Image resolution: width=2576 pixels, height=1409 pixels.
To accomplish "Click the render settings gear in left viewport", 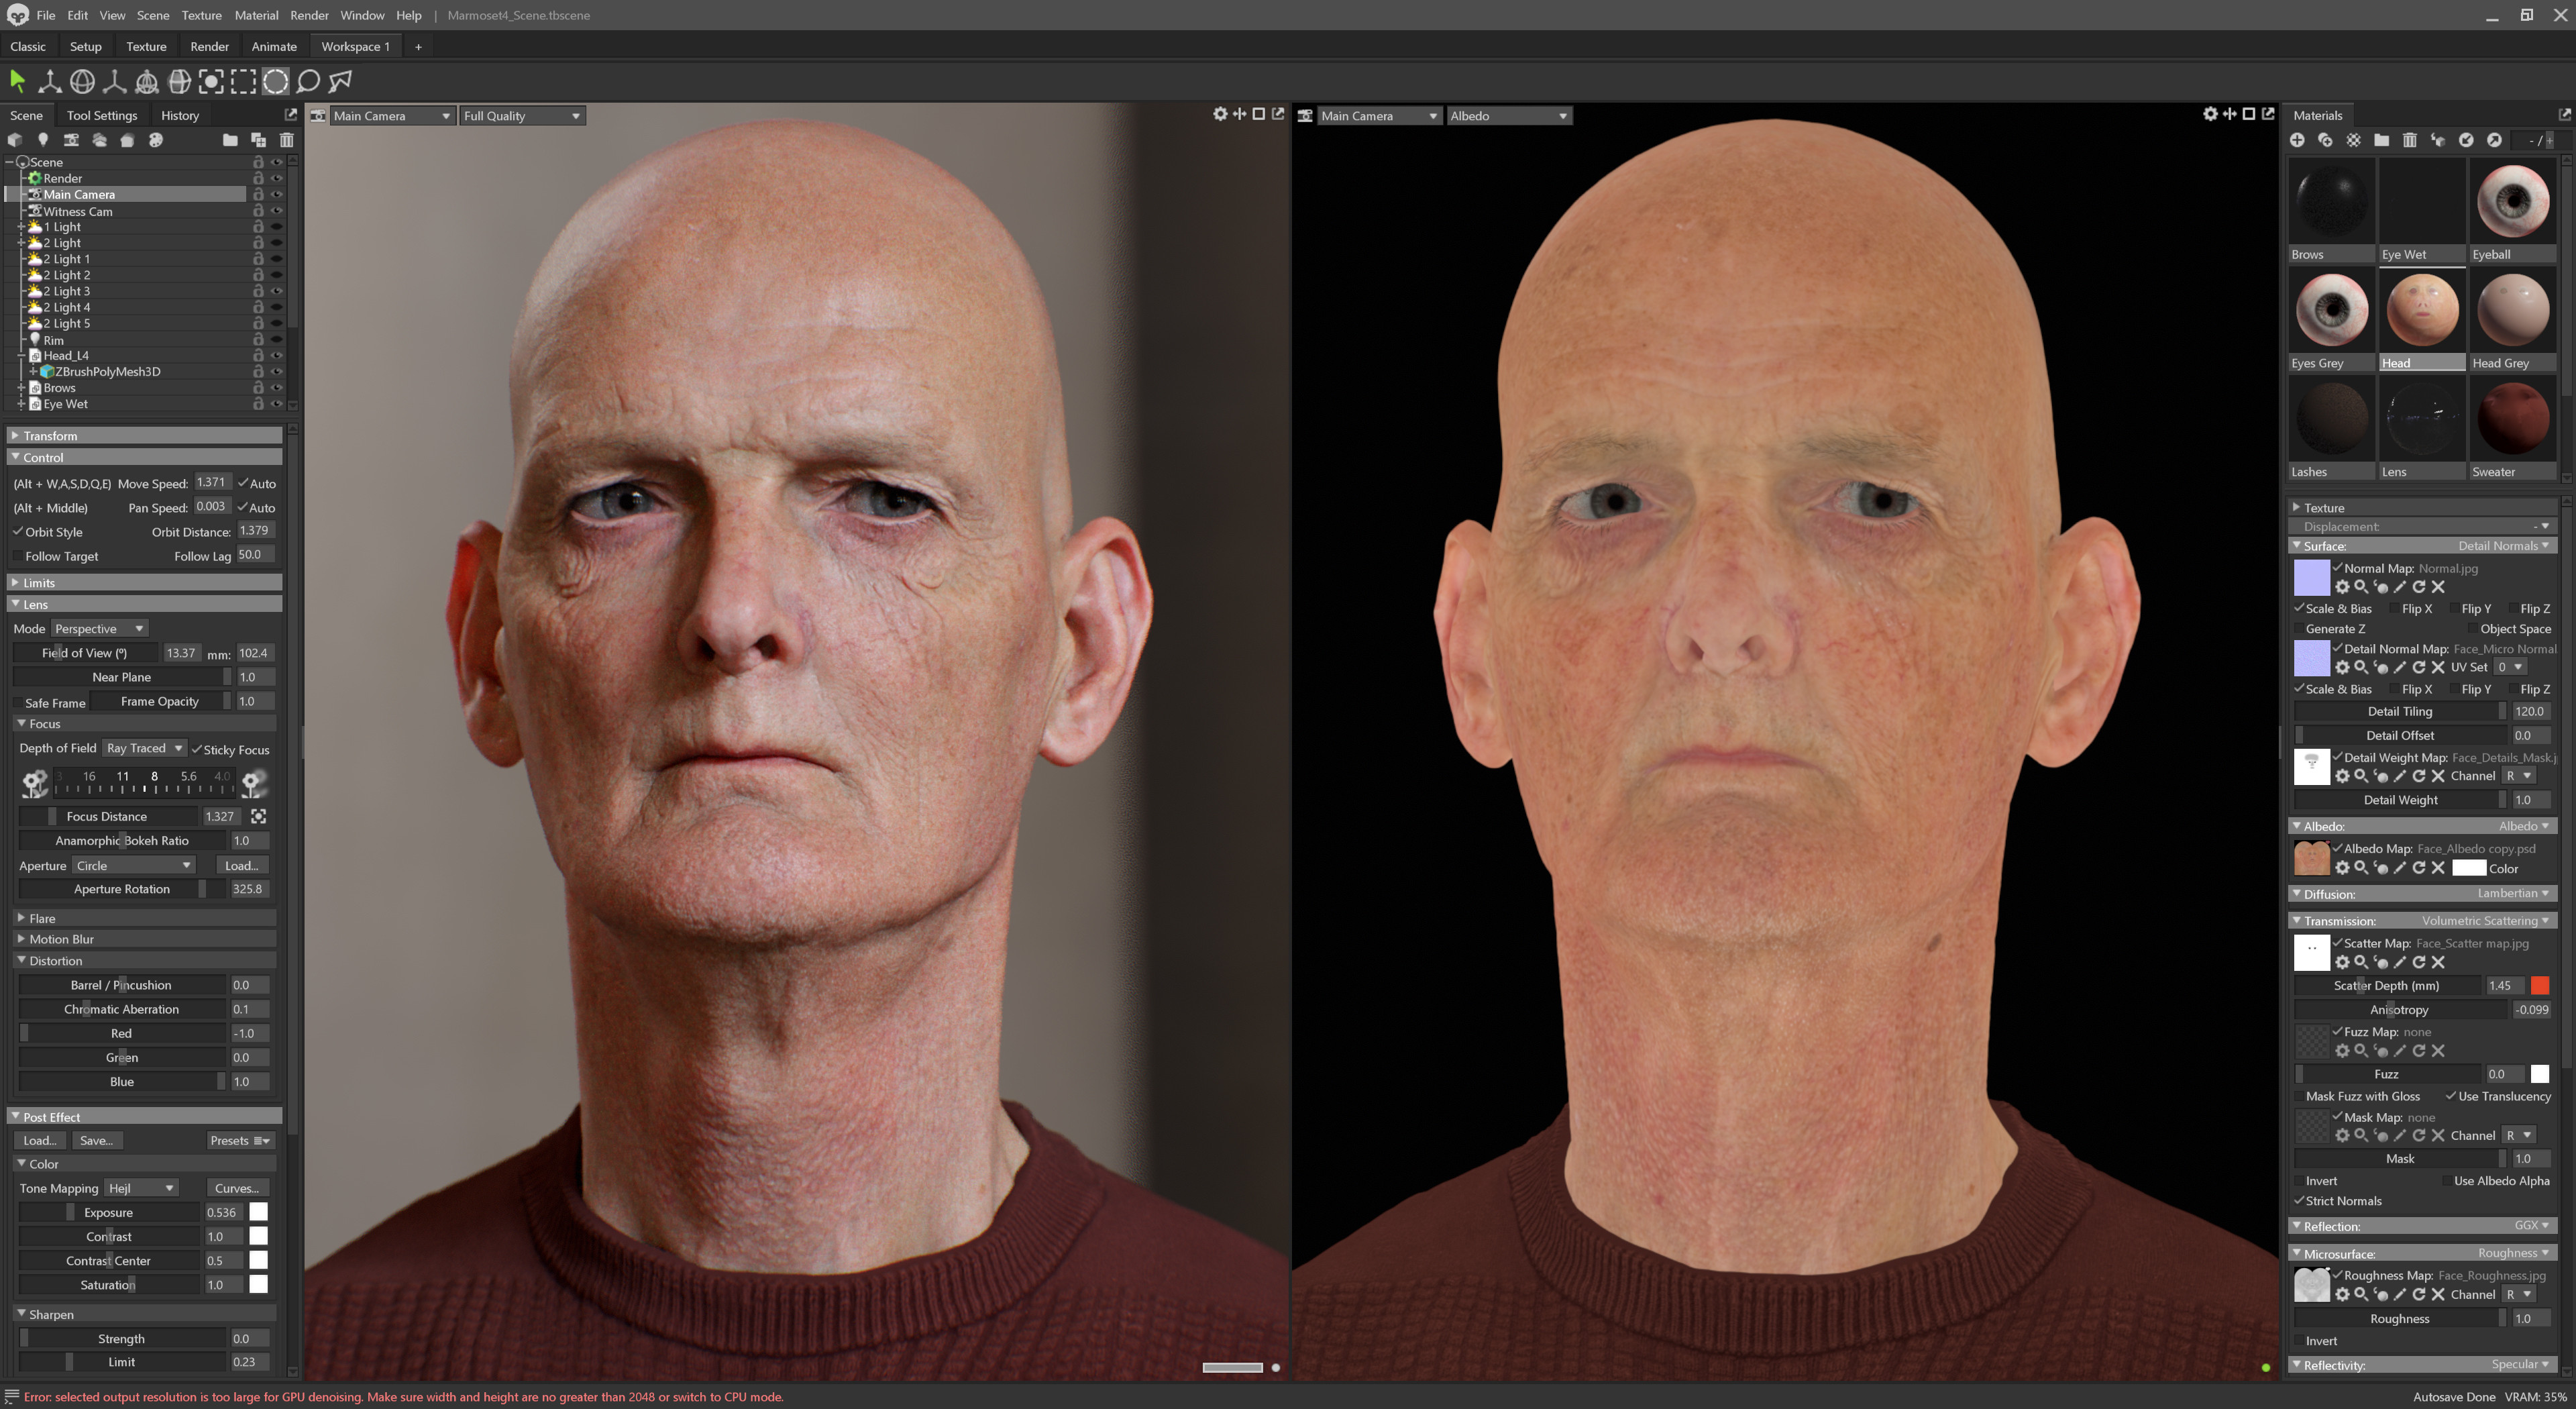I will [x=1220, y=114].
